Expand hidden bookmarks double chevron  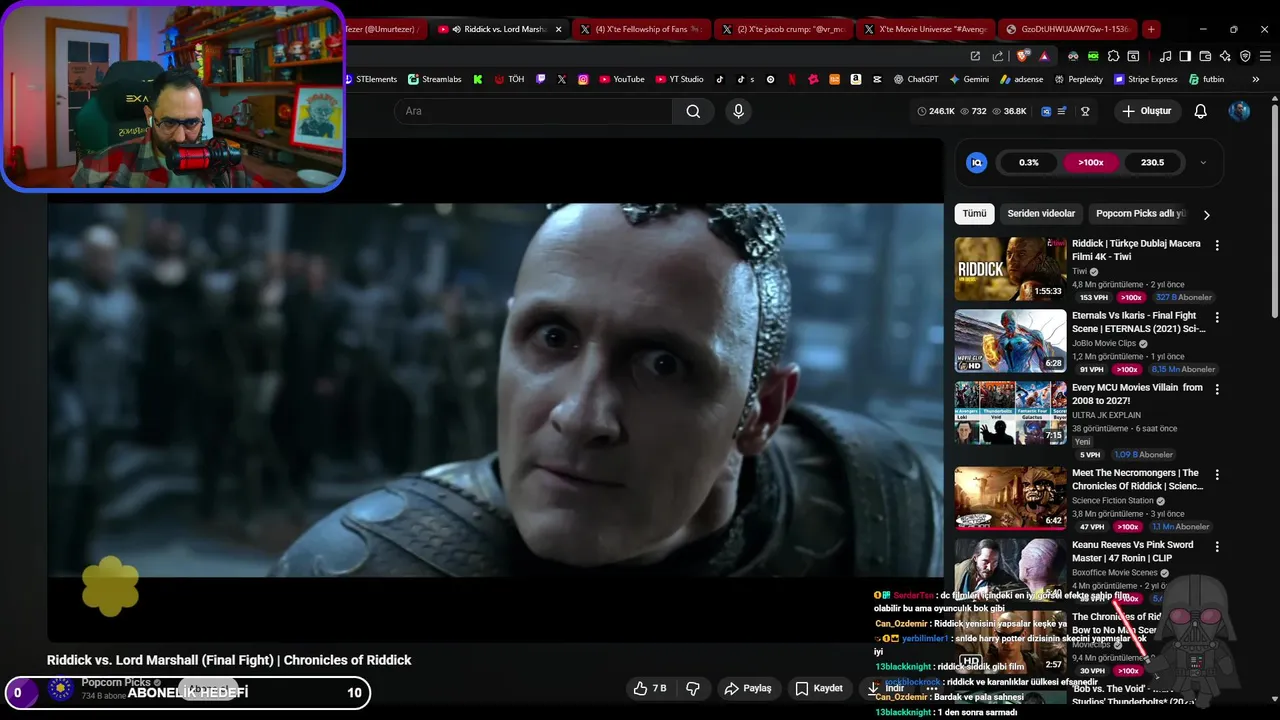(1257, 79)
